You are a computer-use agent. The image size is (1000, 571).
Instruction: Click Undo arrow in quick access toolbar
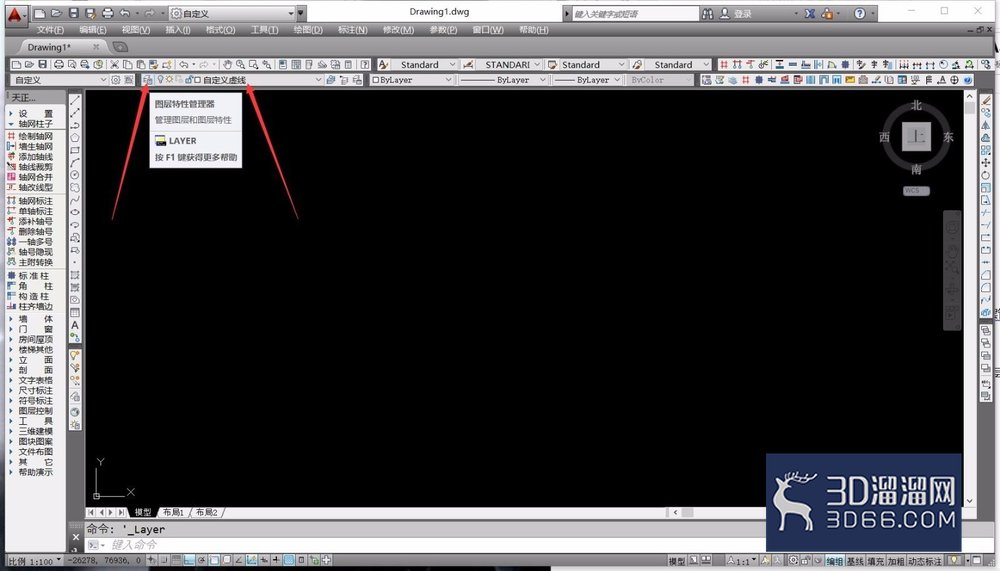coord(125,13)
